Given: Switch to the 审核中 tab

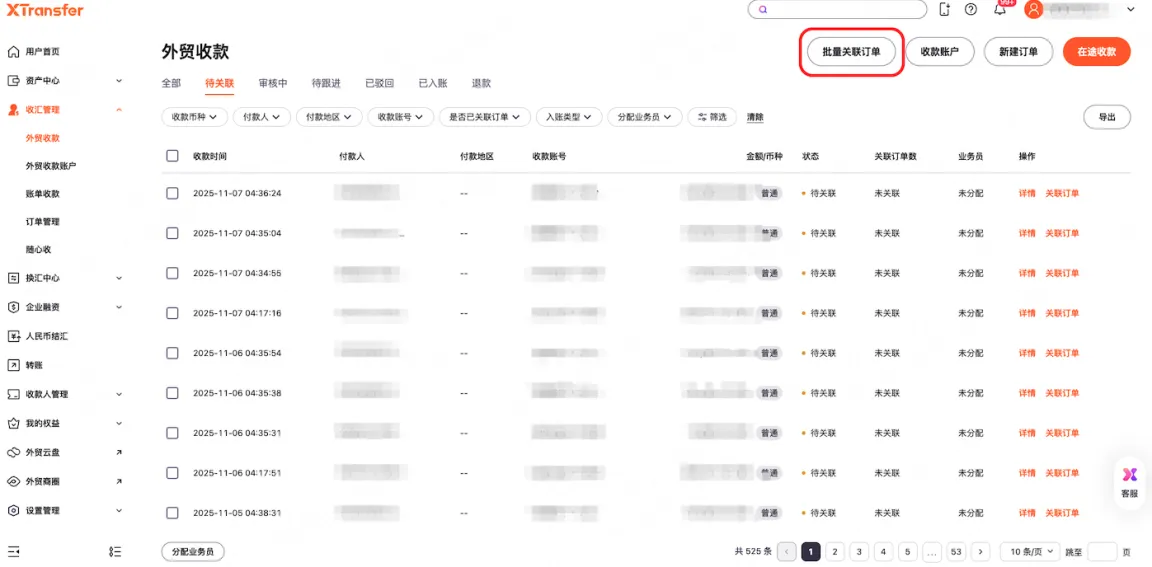Looking at the screenshot, I should click(273, 84).
